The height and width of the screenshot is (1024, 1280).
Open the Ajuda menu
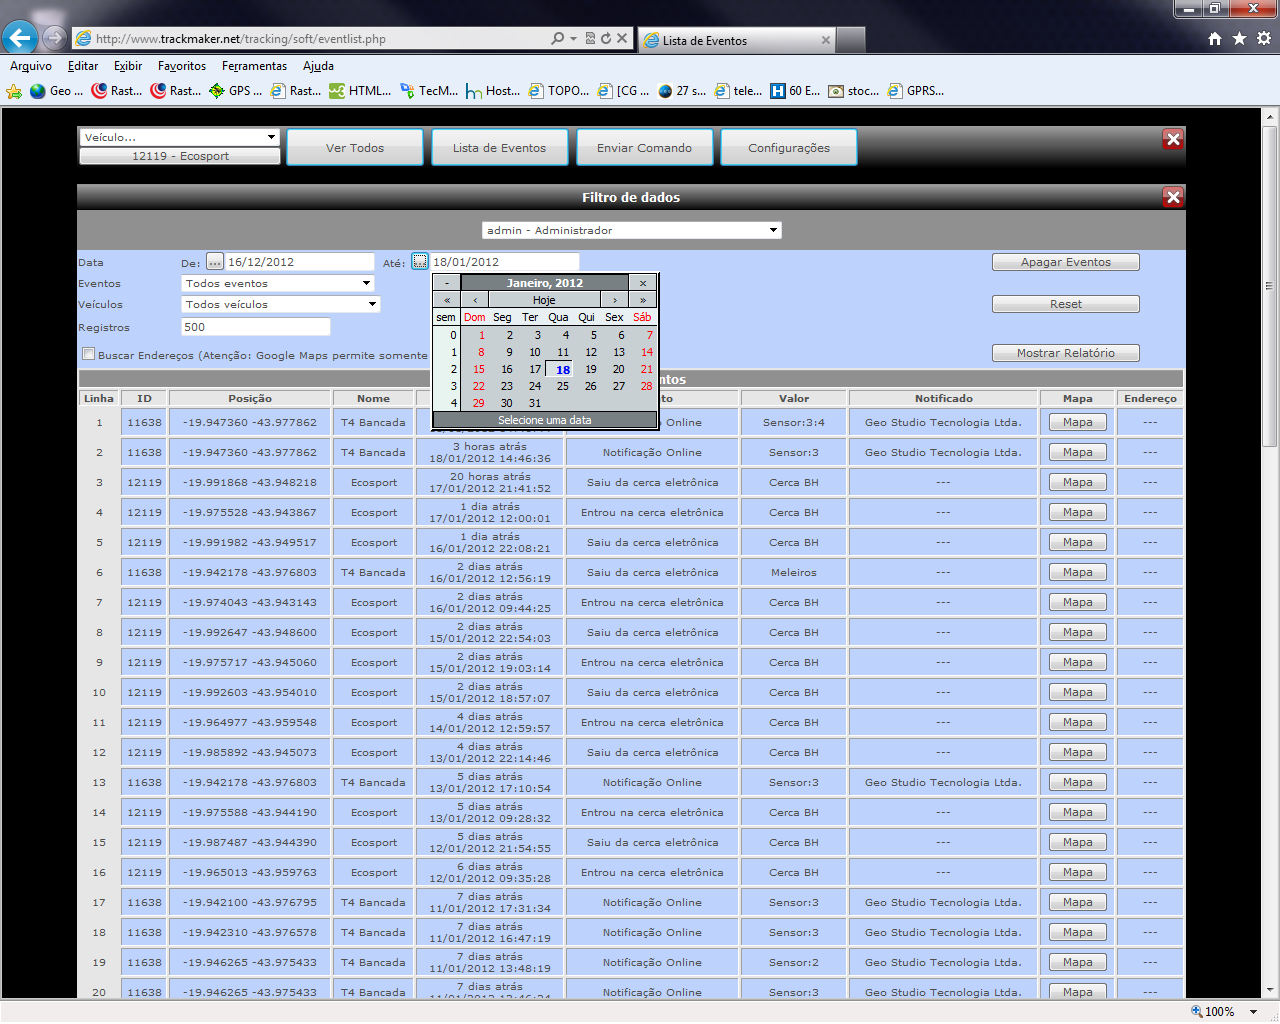318,66
